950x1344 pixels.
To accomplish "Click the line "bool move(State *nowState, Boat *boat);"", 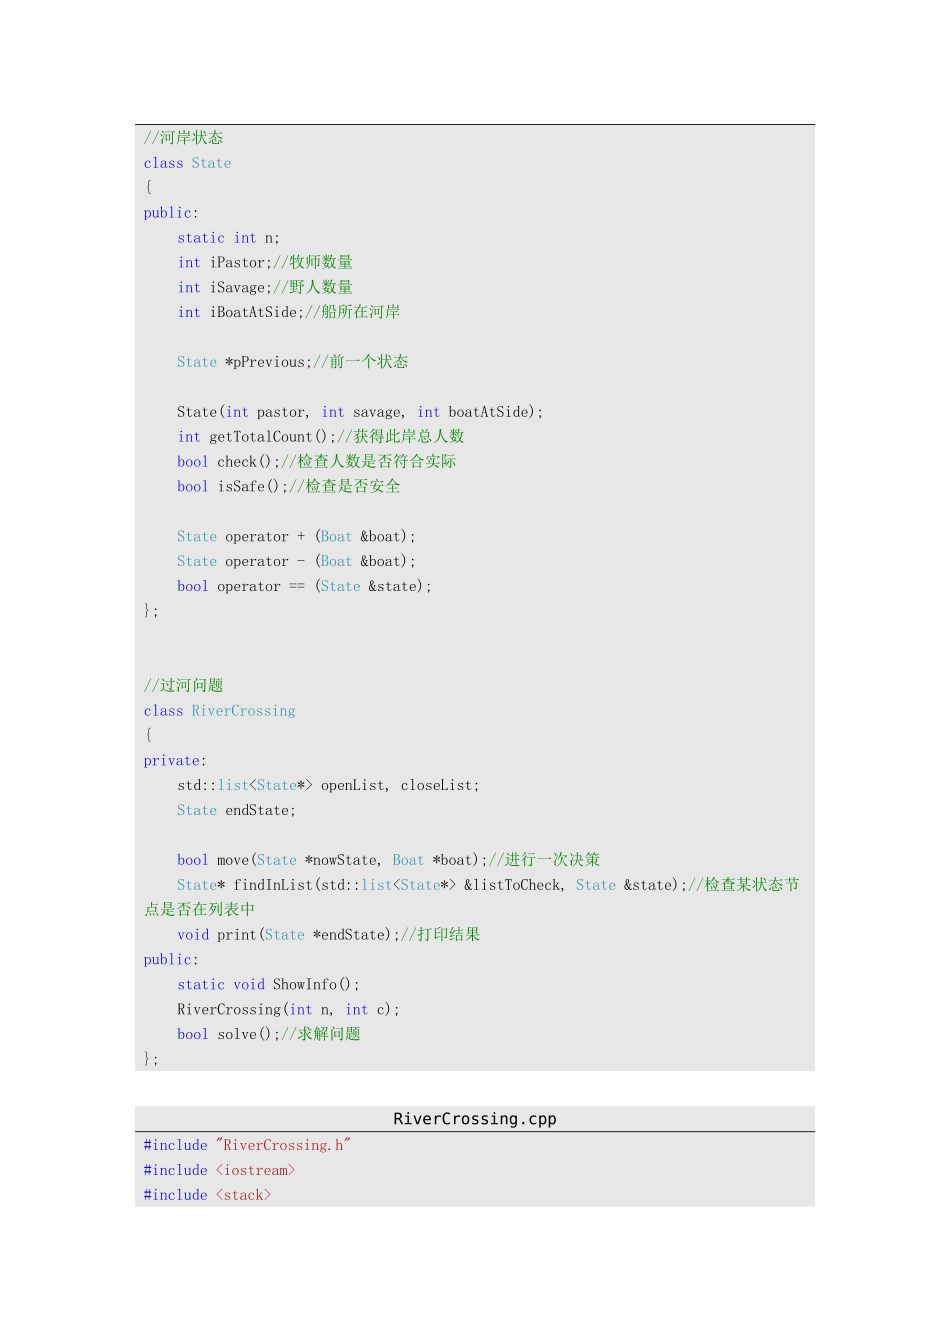I will pos(333,860).
